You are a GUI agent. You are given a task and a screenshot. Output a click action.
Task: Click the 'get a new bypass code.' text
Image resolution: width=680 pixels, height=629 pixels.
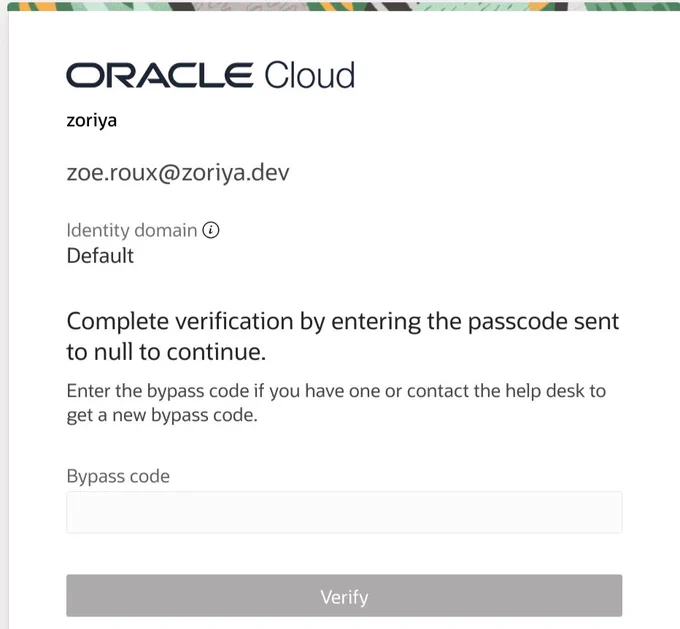(162, 416)
